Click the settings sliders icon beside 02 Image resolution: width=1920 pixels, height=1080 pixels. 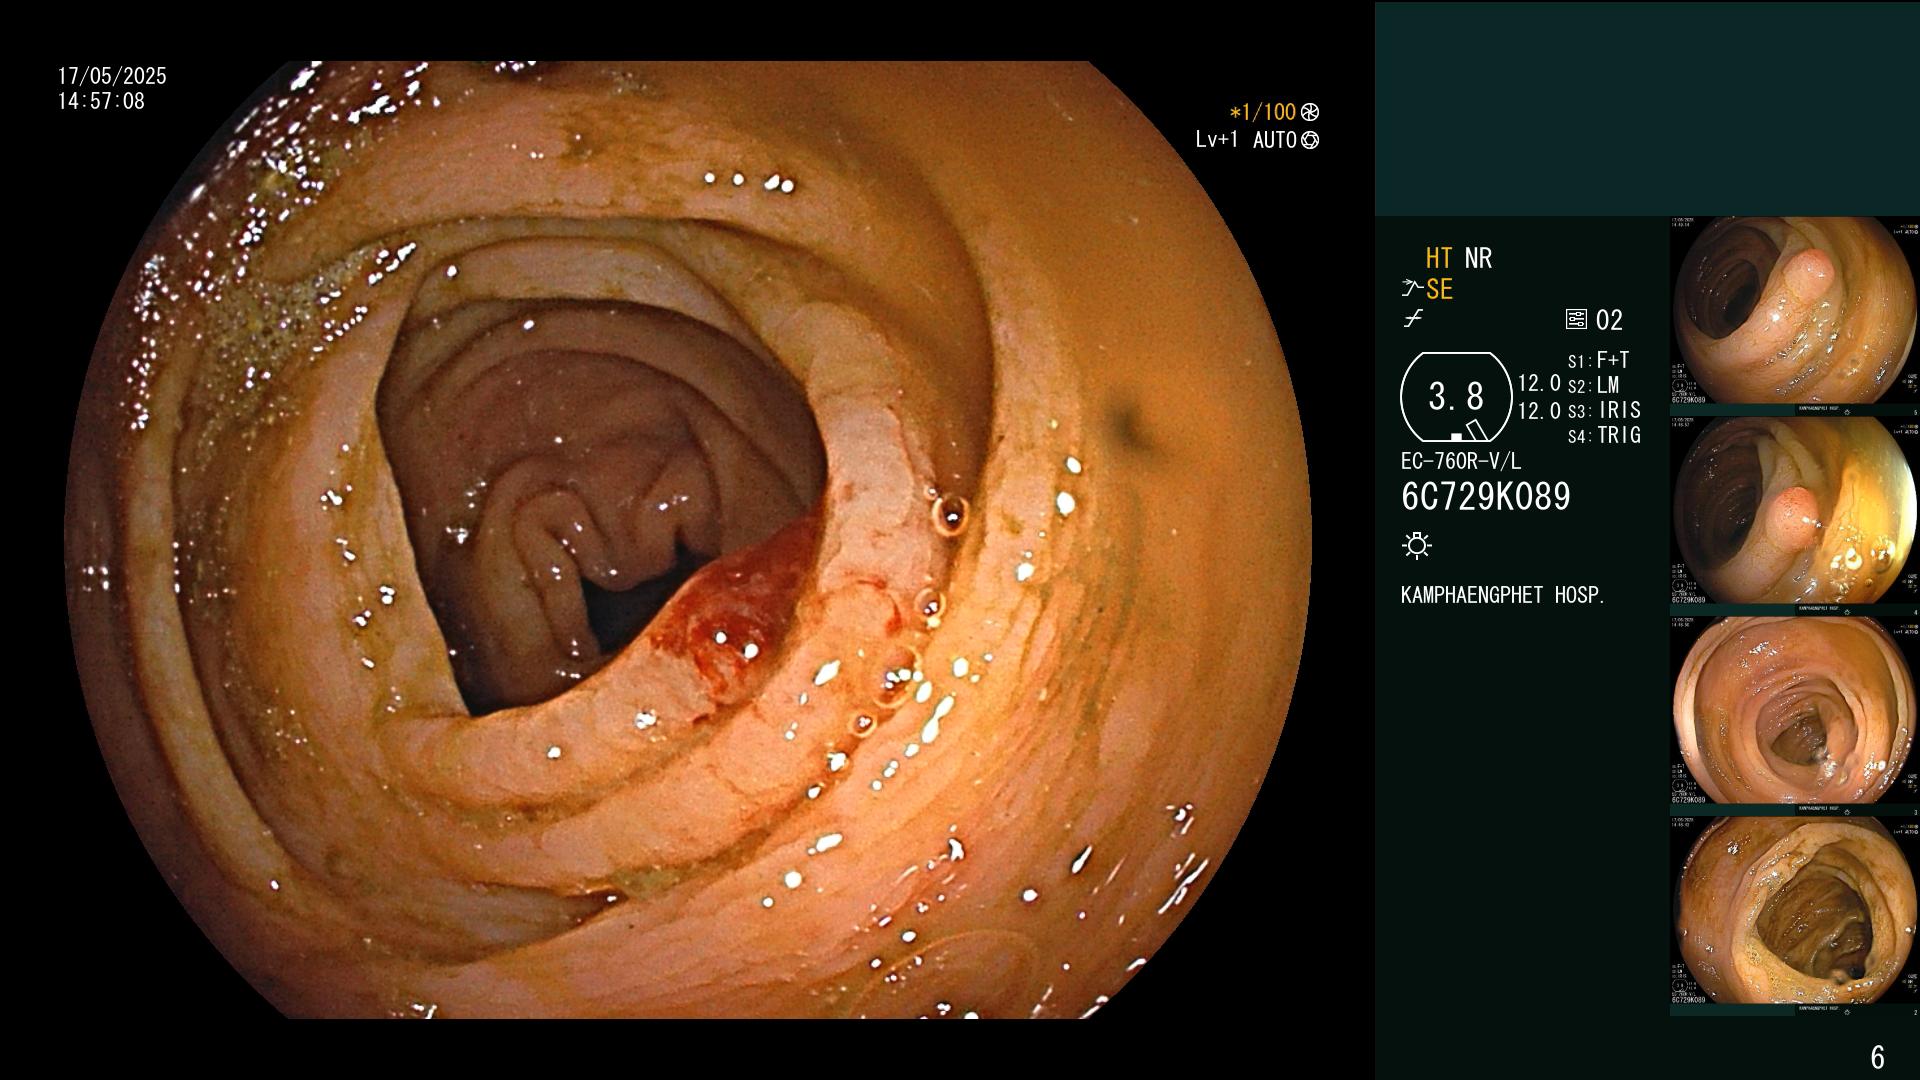[1576, 320]
